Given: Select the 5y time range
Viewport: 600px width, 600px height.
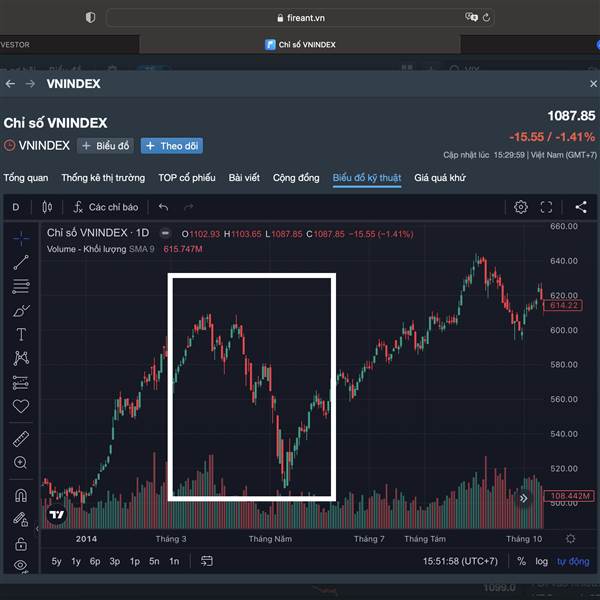Looking at the screenshot, I should (x=56, y=561).
